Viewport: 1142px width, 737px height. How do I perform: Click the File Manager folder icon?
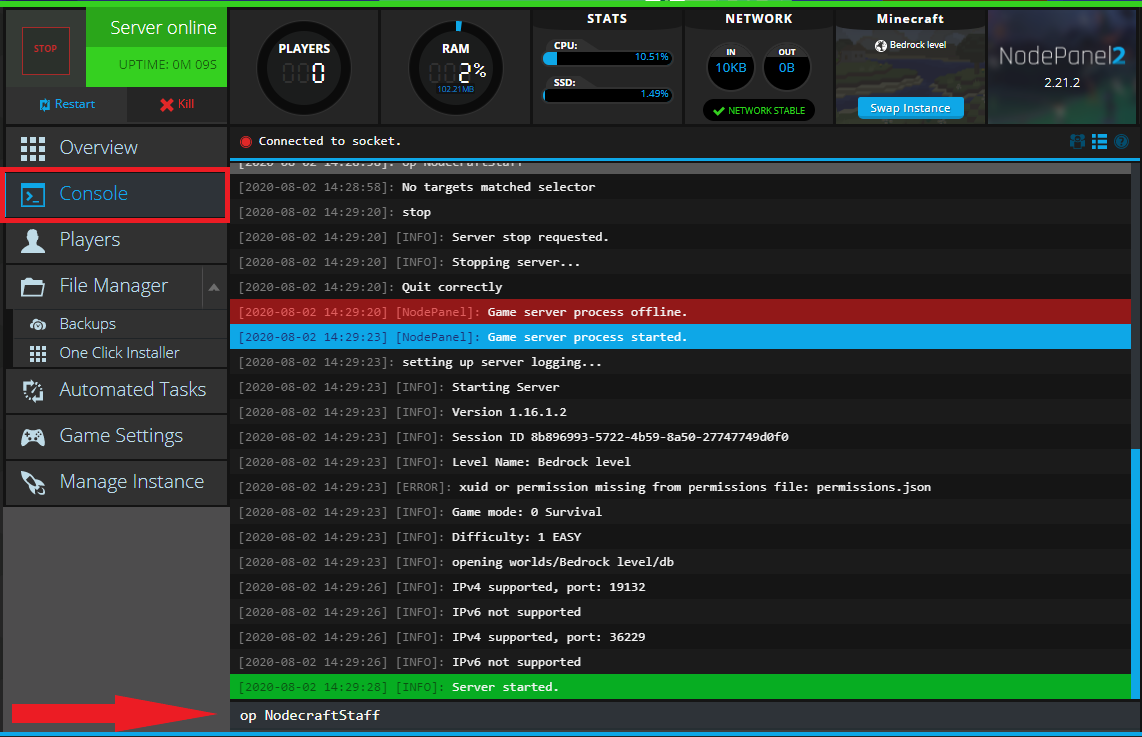pyautogui.click(x=33, y=287)
